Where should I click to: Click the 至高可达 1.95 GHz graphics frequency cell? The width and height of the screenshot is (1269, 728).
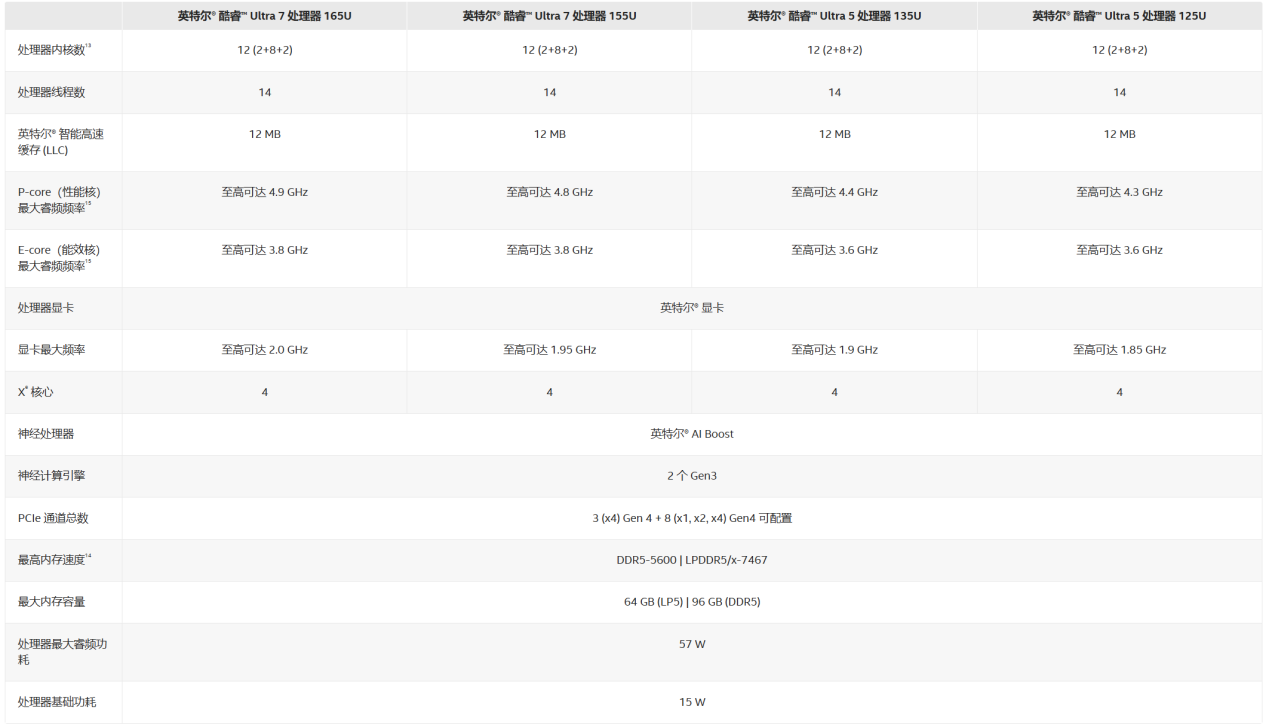tap(549, 350)
